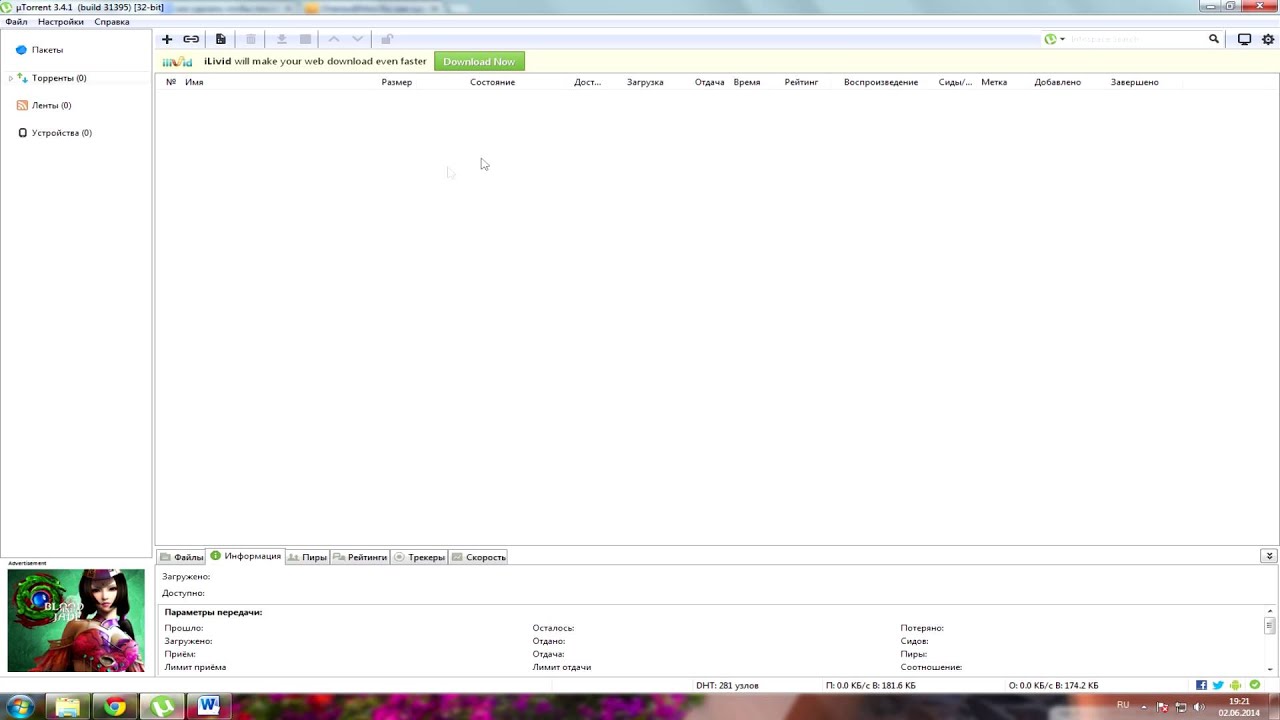Click the Stop torrent square icon
This screenshot has width=1280, height=720.
point(306,39)
